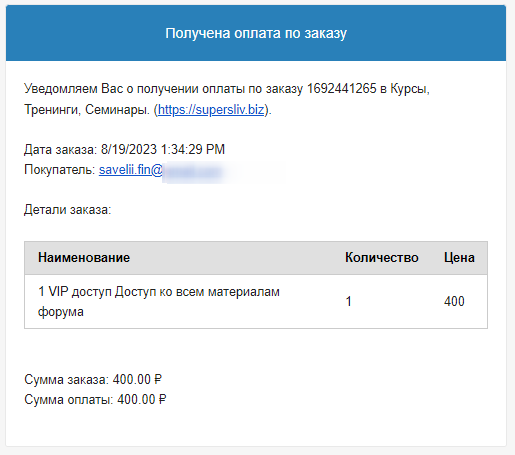Click the quantity value 1 in the table
515x455 pixels.
(x=349, y=302)
